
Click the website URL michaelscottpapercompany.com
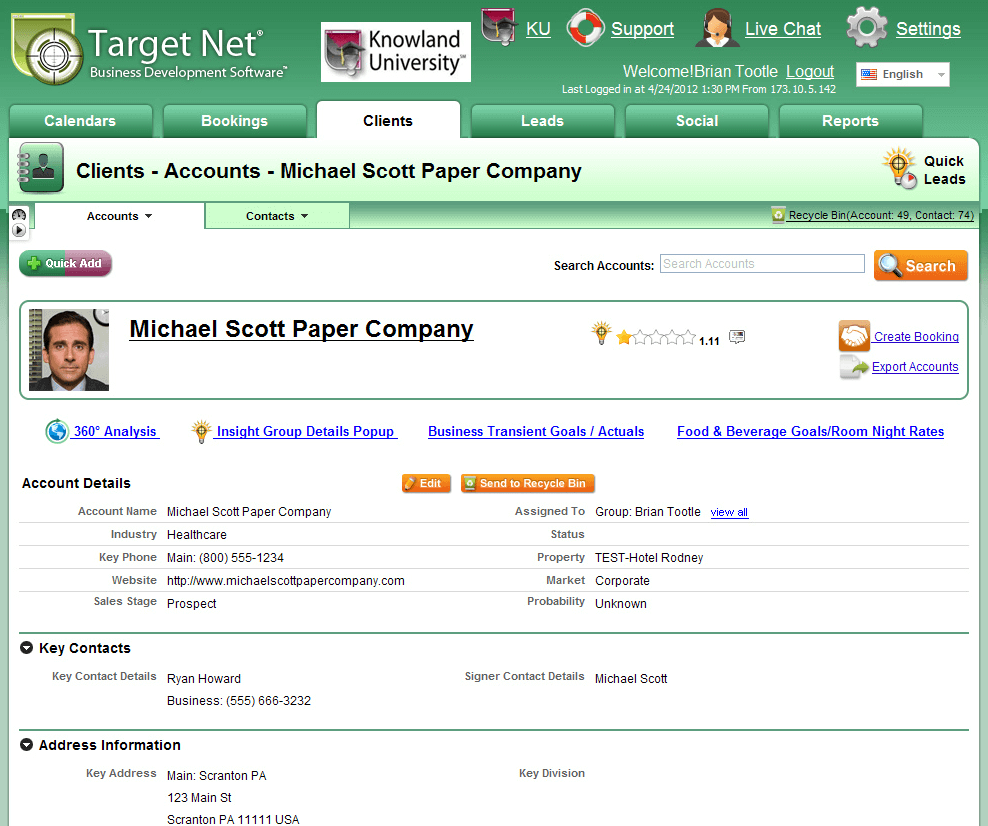[x=285, y=580]
